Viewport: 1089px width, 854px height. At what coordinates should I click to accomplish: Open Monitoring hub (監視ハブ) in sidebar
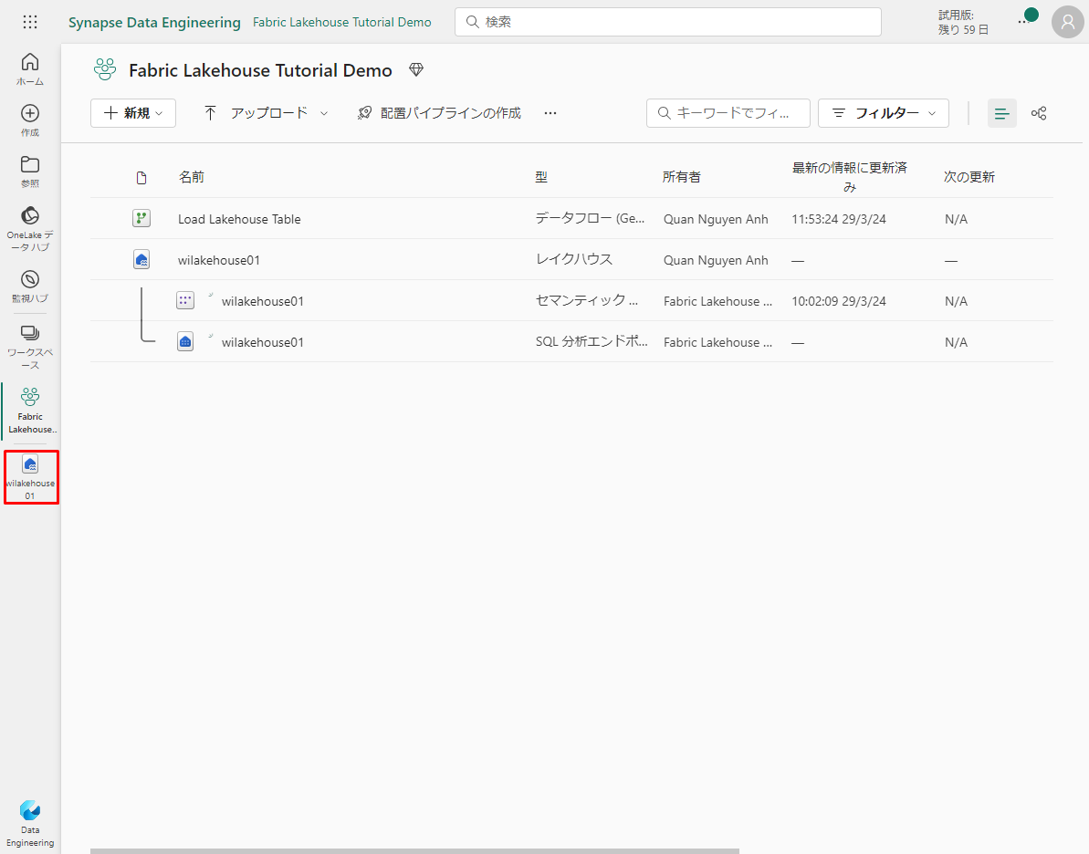[x=30, y=287]
